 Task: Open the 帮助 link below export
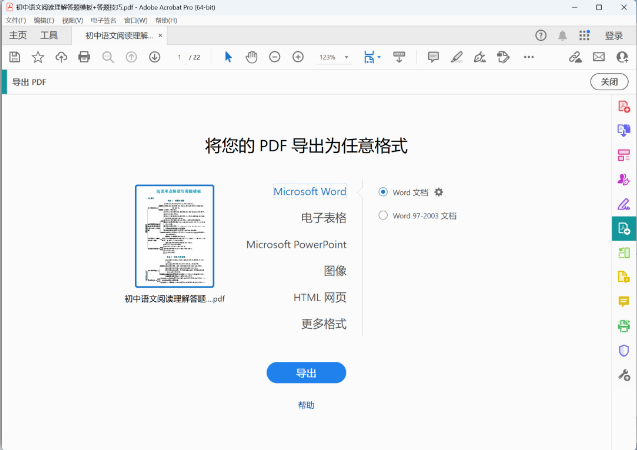pos(306,405)
